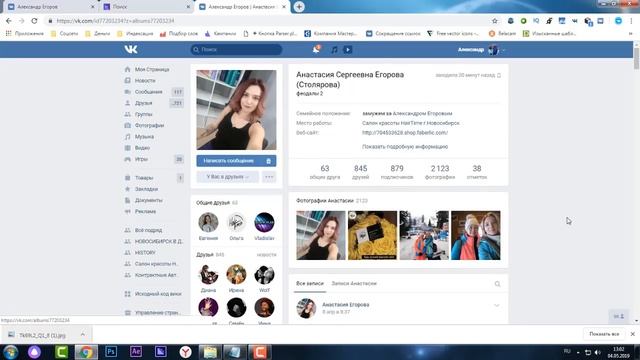Open mutual friend Ольга's avatar
Image resolution: width=640 pixels, height=360 pixels.
pyautogui.click(x=236, y=222)
